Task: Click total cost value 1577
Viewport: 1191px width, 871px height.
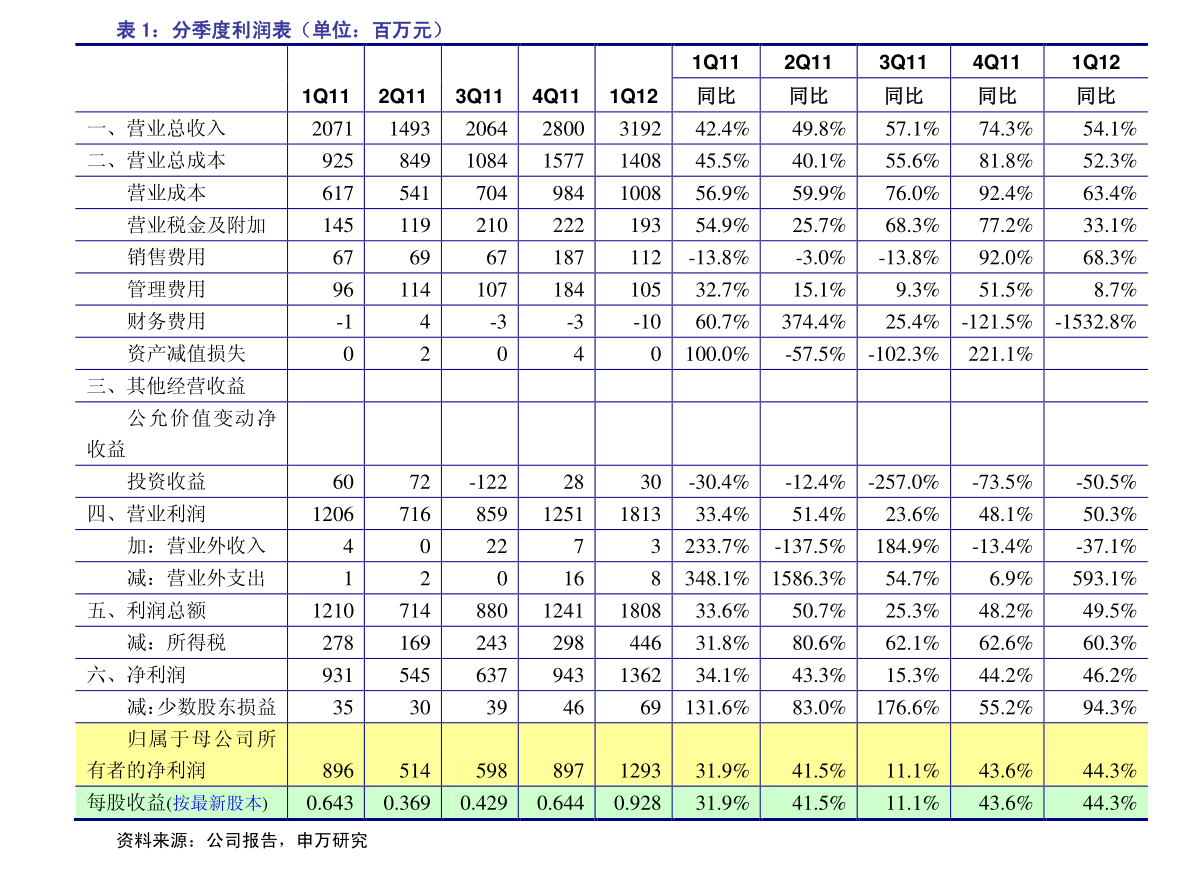Action: (563, 161)
